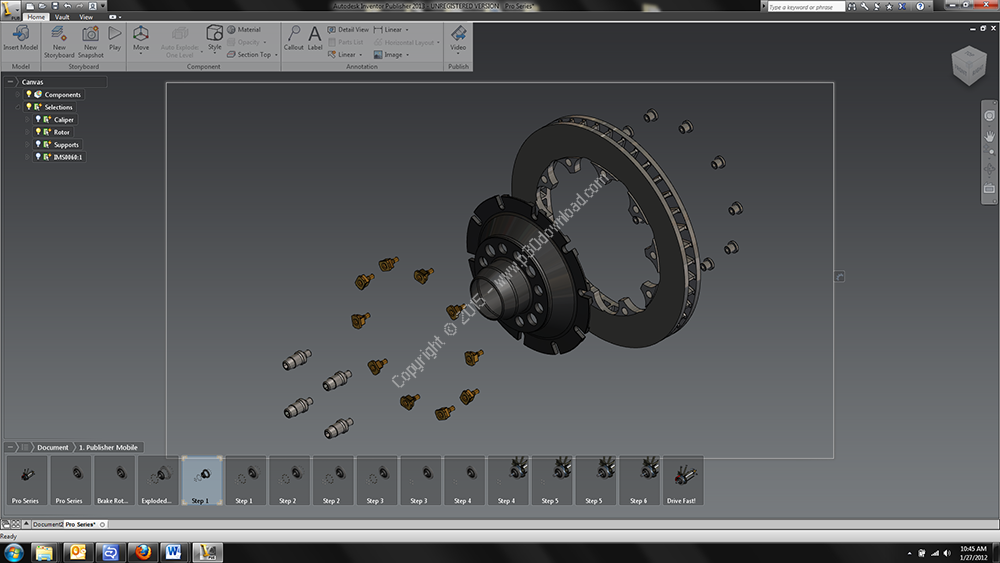1000x563 pixels.
Task: Open the Windows Start button
Action: [14, 552]
